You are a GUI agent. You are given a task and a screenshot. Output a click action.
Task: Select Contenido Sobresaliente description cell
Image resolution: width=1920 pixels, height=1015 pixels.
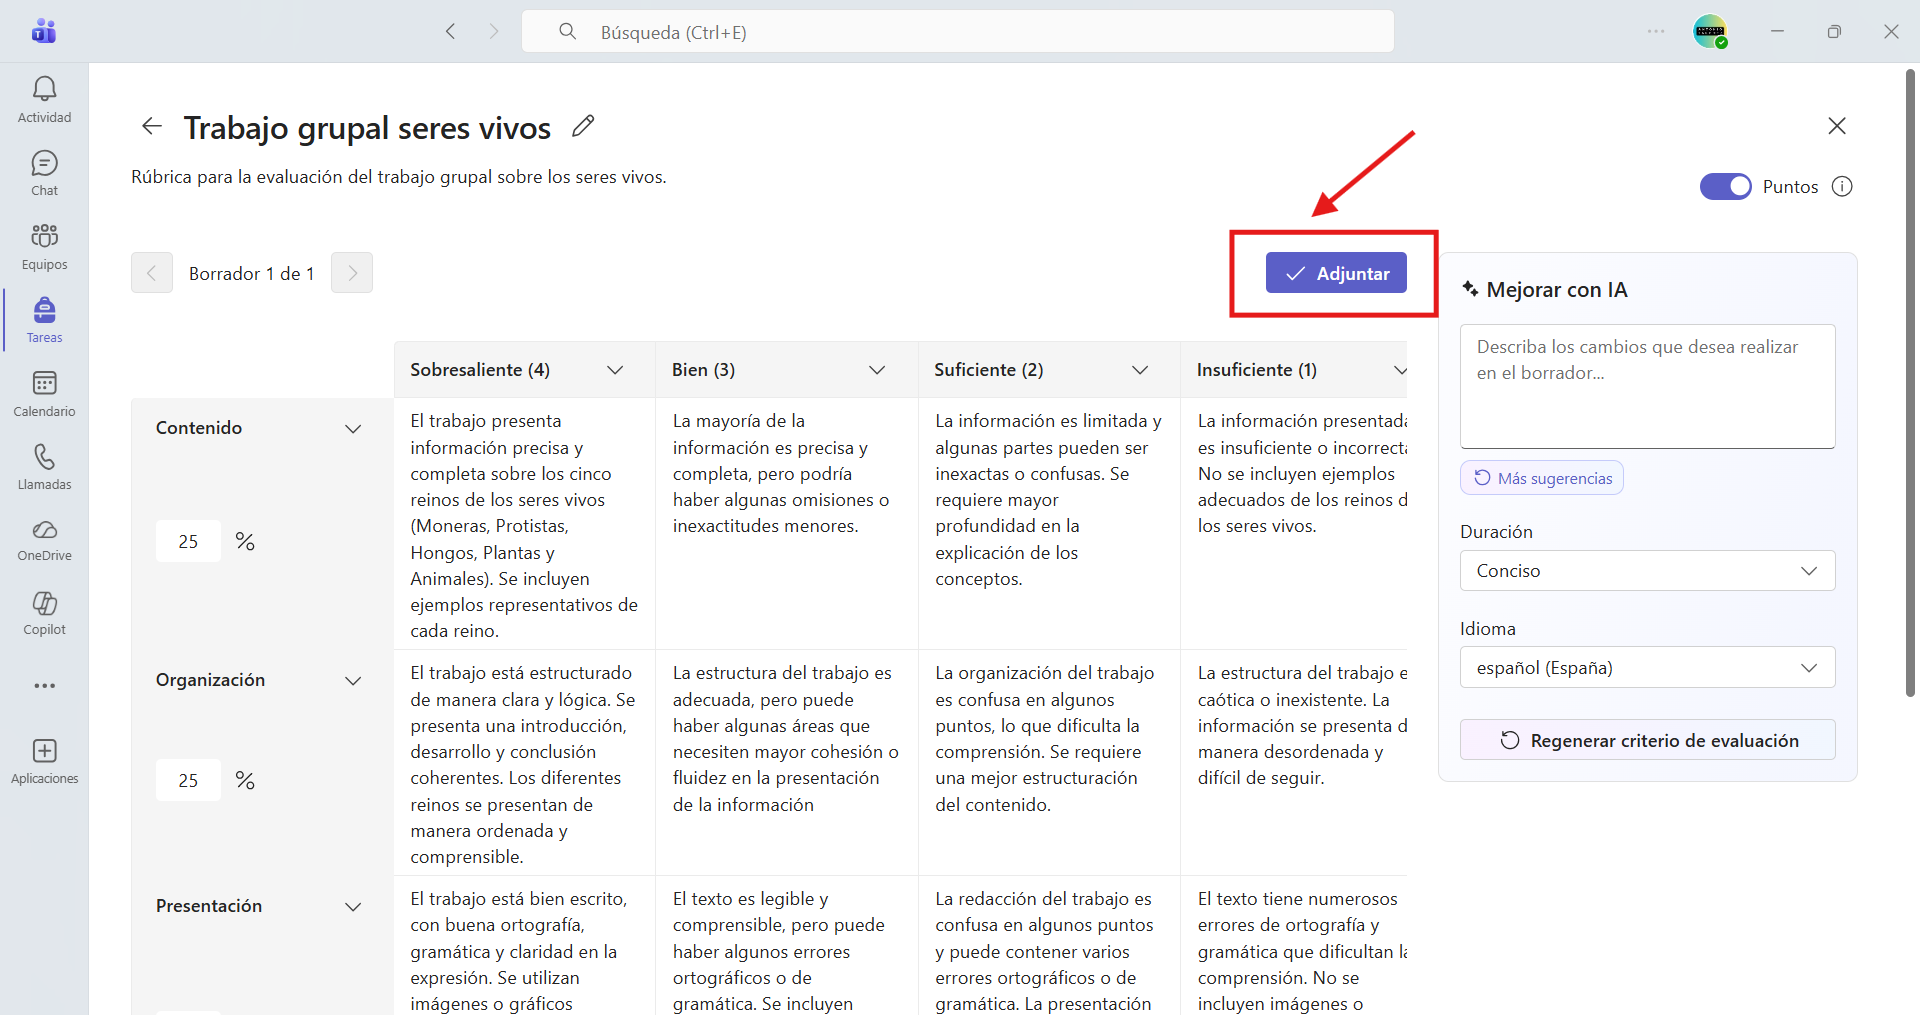coord(524,525)
